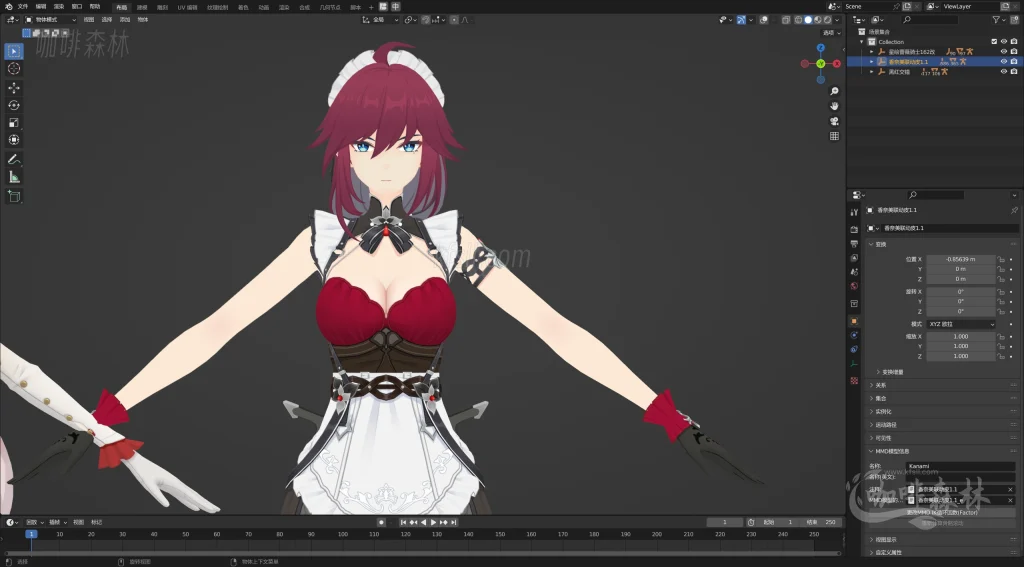Lock the Location X field
Image resolution: width=1024 pixels, height=567 pixels.
pos(1000,259)
